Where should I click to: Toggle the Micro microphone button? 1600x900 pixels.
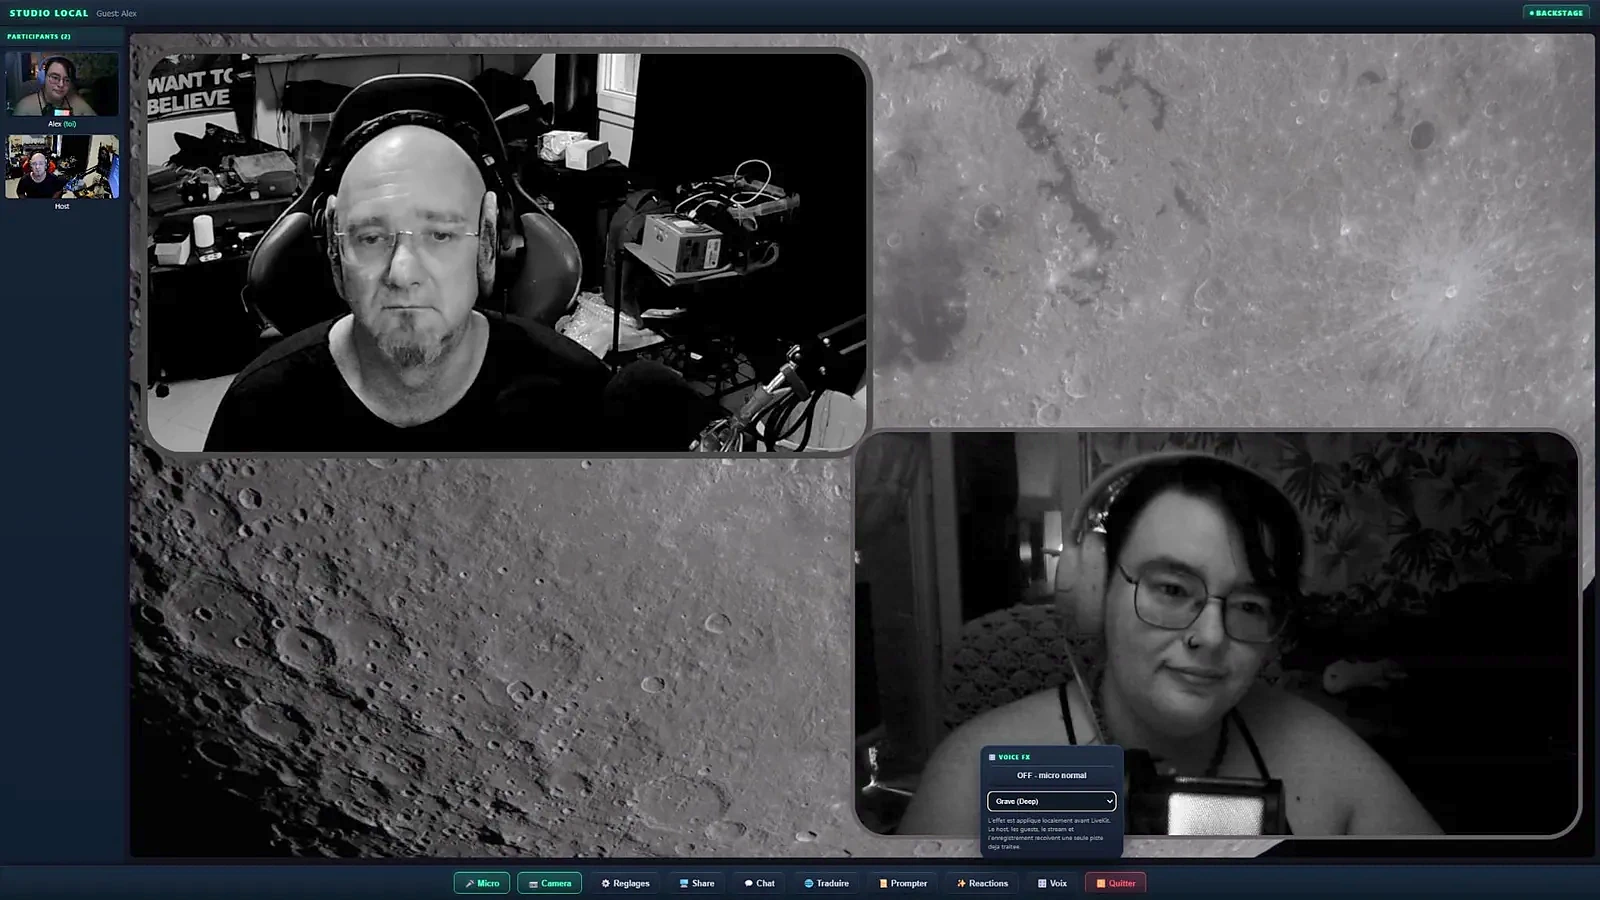(x=482, y=883)
